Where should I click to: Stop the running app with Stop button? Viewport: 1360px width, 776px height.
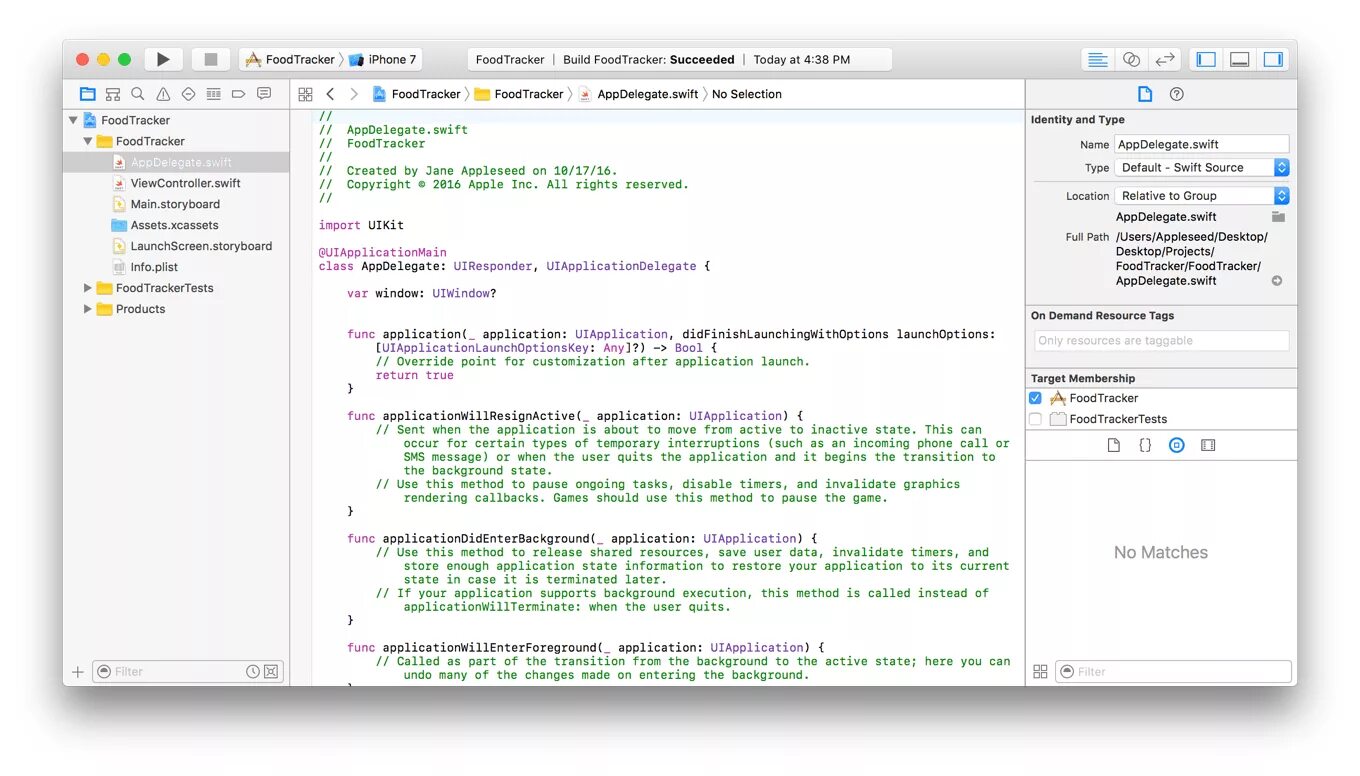coord(210,60)
